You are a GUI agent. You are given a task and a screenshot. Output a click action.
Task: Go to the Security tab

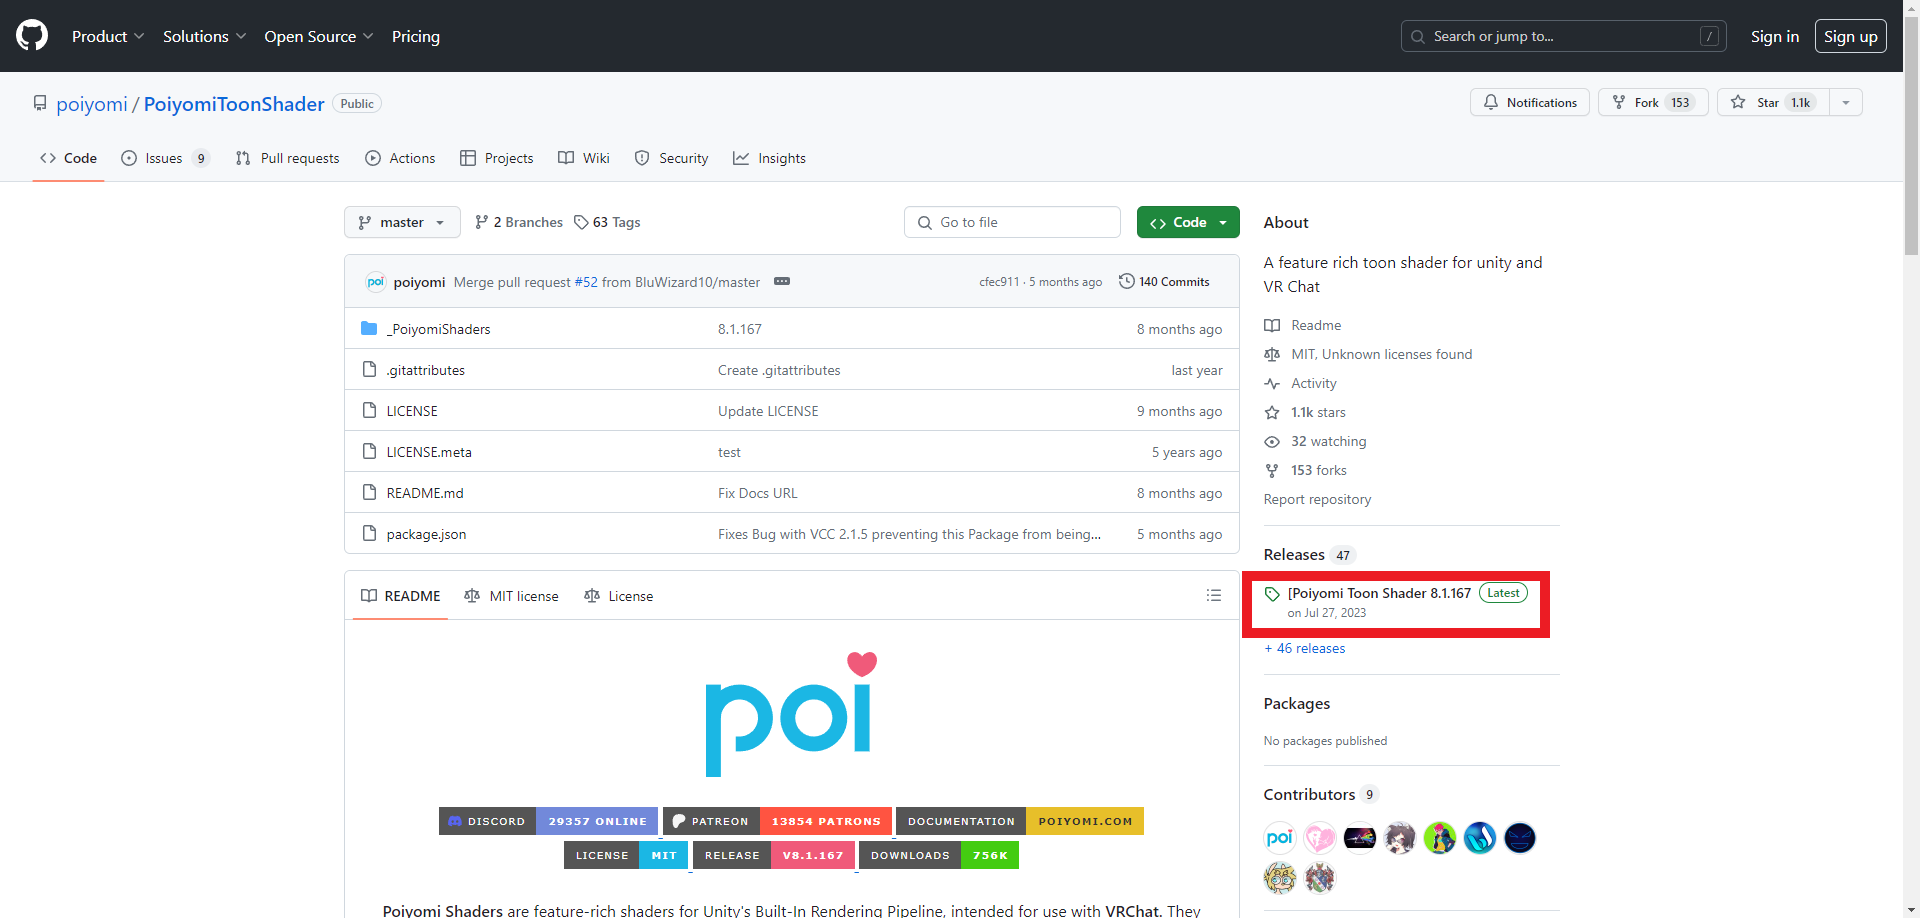click(x=671, y=158)
